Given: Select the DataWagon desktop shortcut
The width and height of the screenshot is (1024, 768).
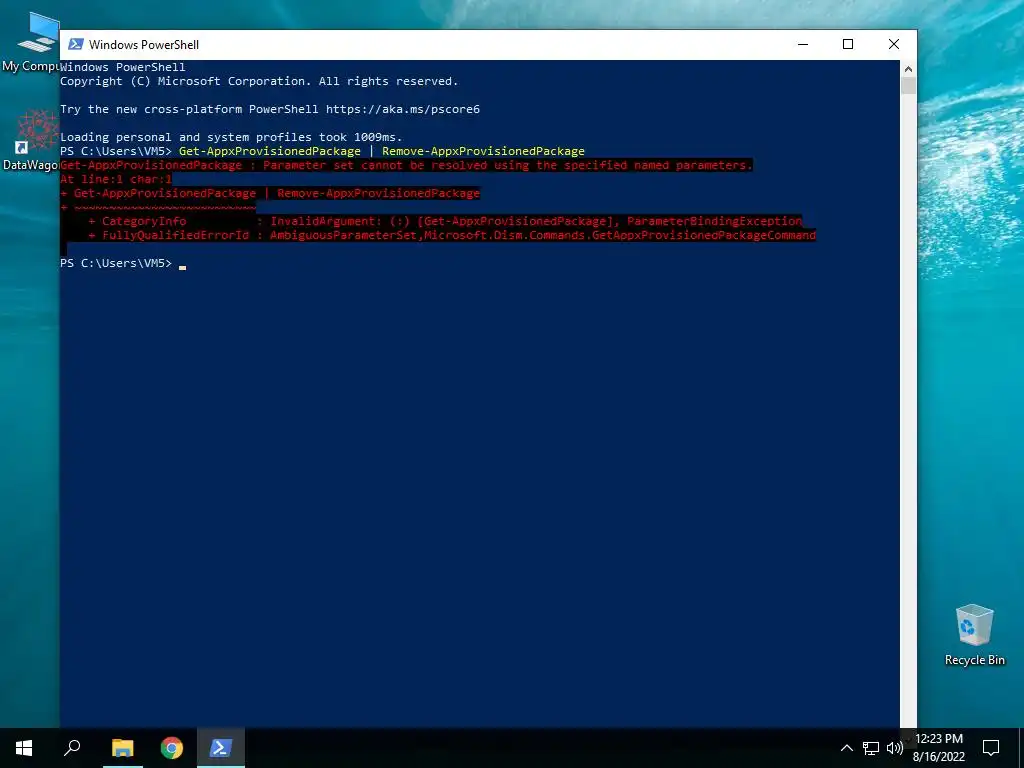Looking at the screenshot, I should (x=30, y=140).
